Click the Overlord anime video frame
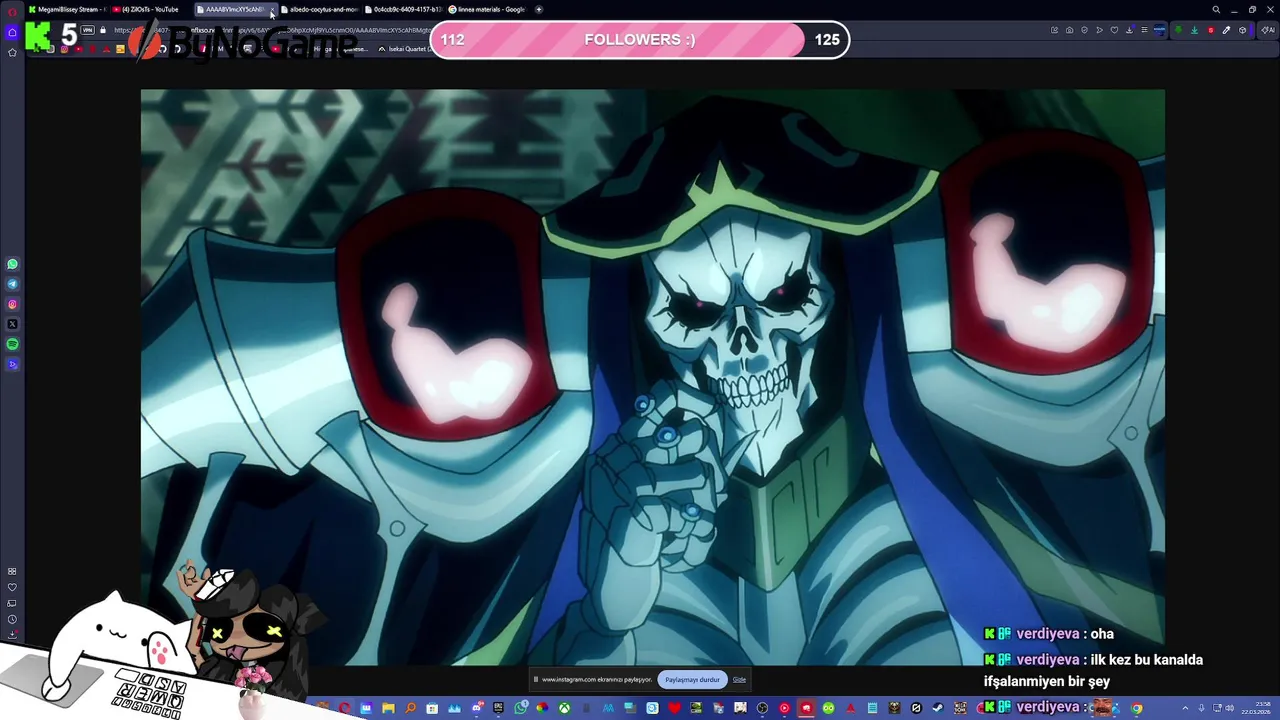 [652, 377]
